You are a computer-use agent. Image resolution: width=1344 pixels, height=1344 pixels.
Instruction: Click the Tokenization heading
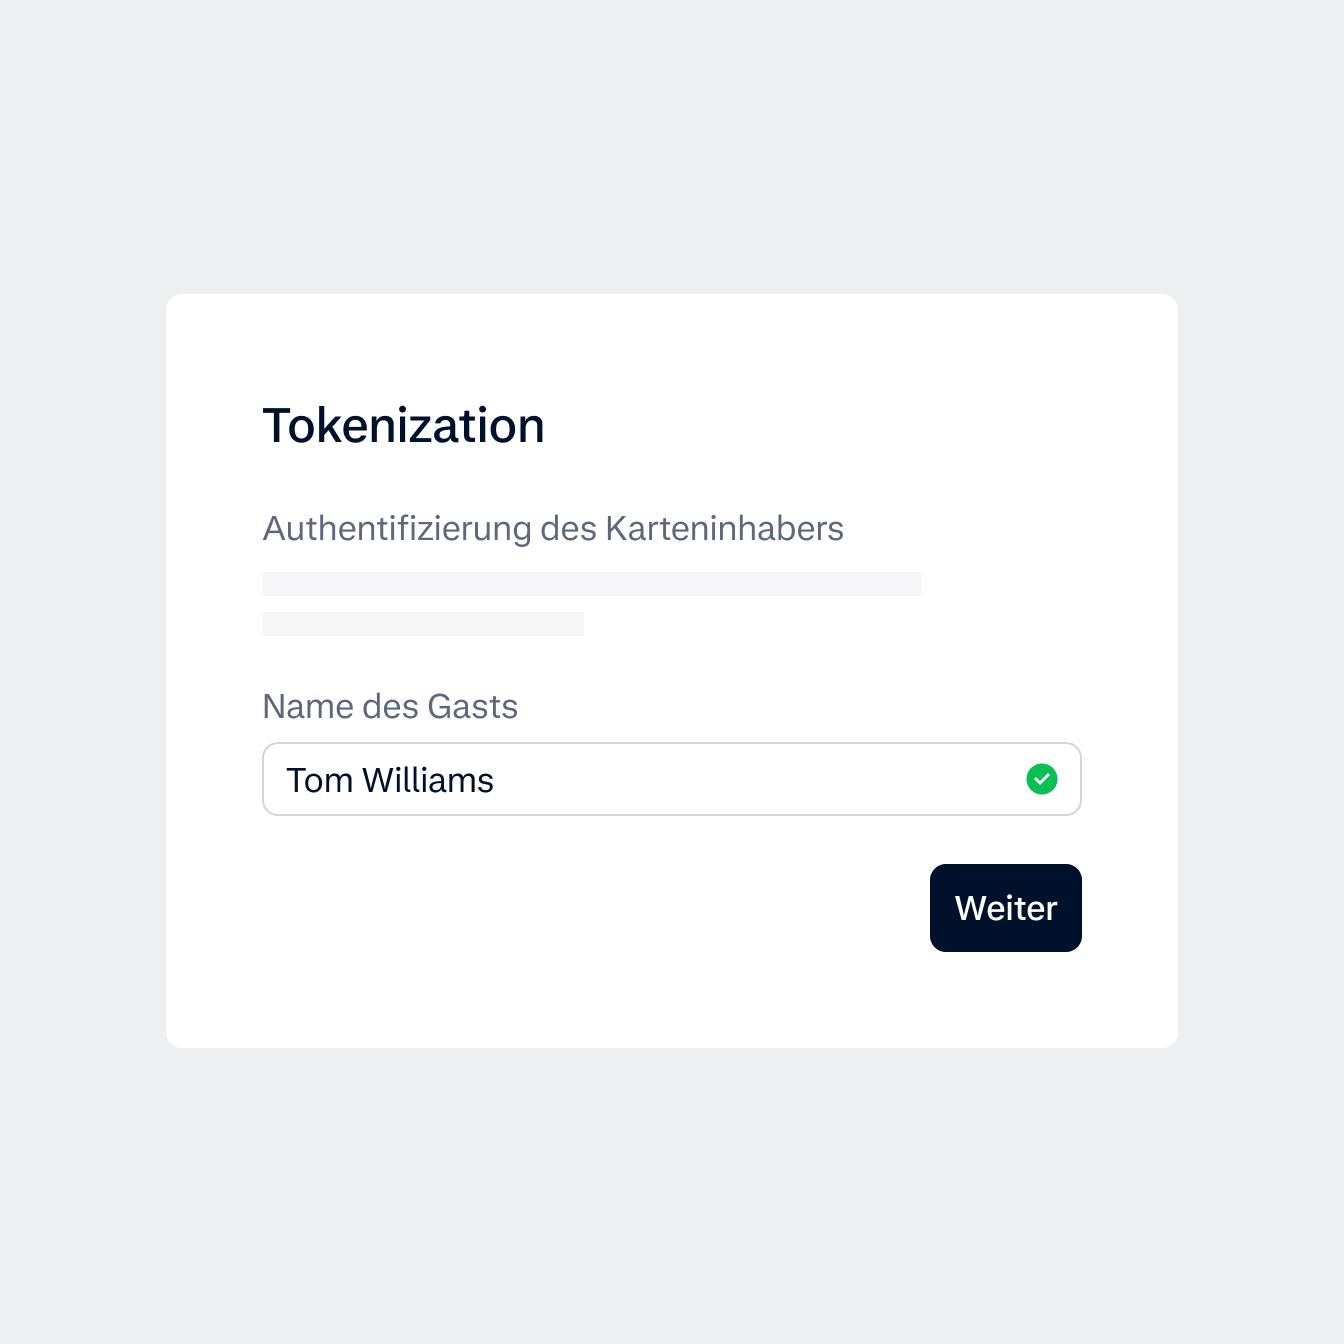point(403,426)
